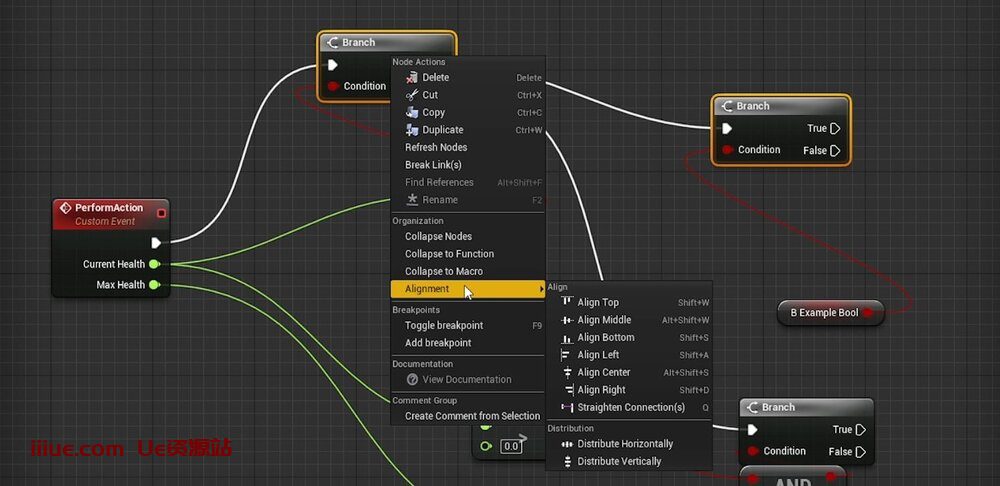This screenshot has height=486, width=1000.
Task: Click the Shift+W shortcut text
Action: point(694,303)
